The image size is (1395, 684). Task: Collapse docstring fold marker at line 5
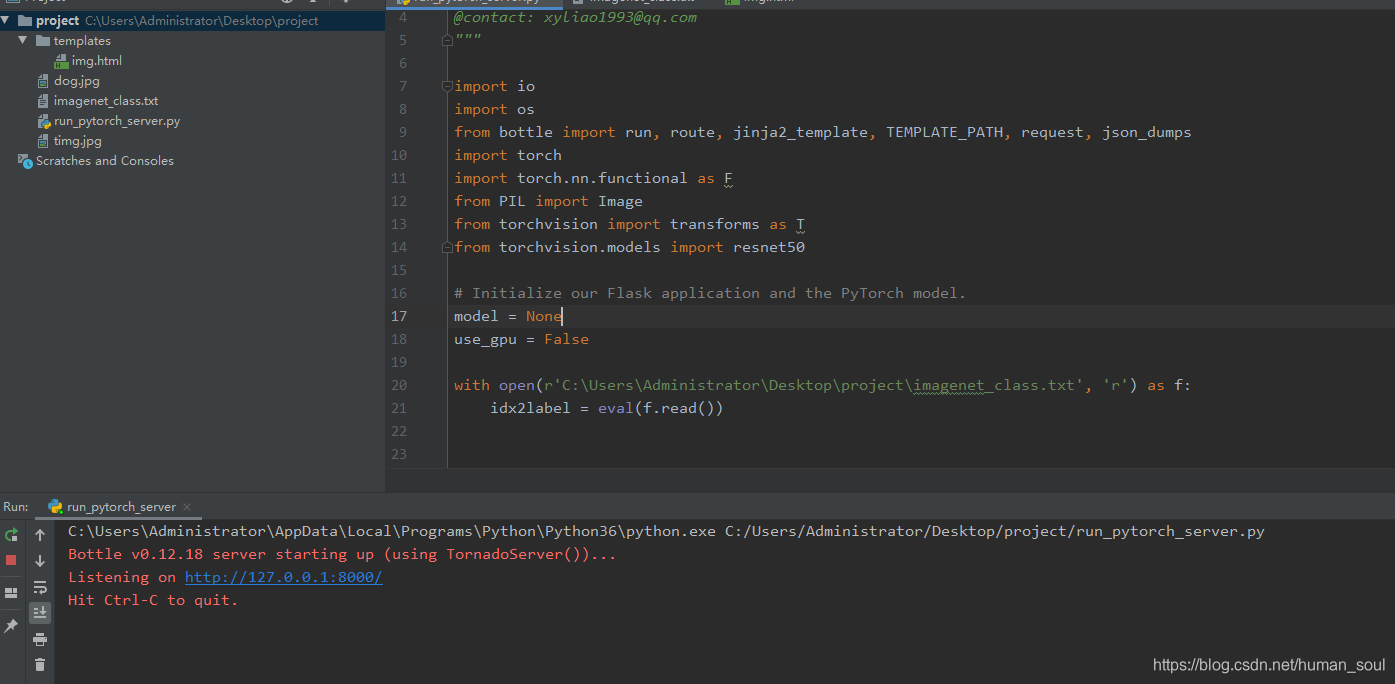click(x=447, y=40)
